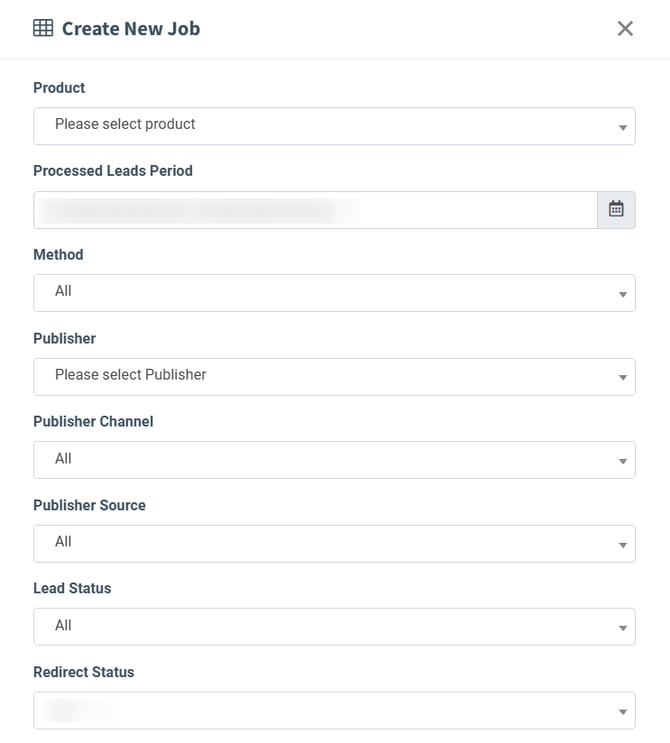The width and height of the screenshot is (670, 743).
Task: Click the Processed Leads Period date field
Action: tap(315, 210)
